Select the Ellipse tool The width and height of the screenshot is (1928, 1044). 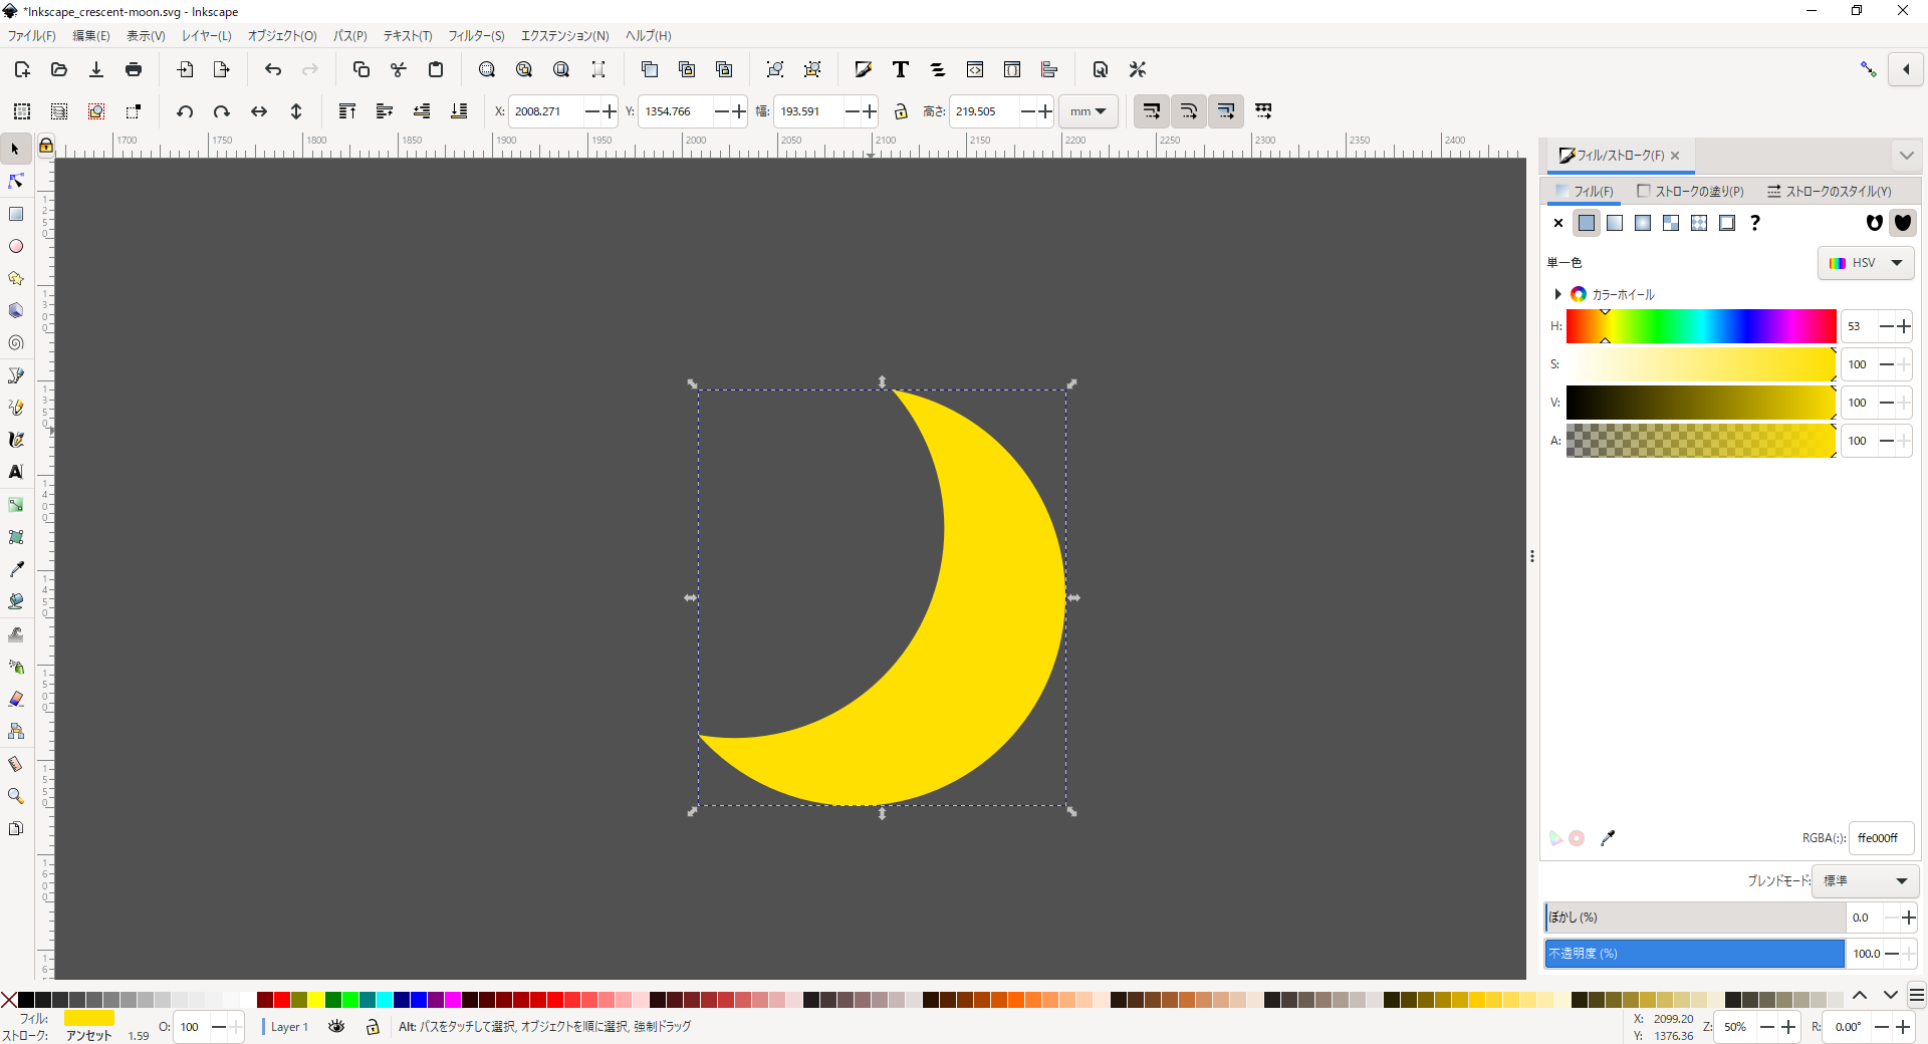pos(16,246)
